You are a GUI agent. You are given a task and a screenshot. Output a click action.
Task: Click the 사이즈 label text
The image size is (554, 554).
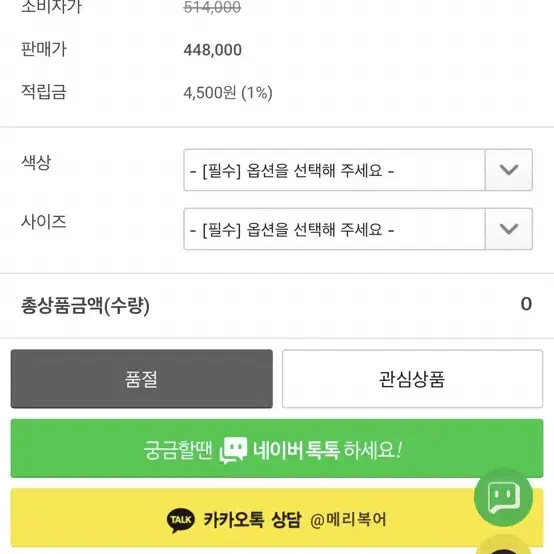[x=43, y=222]
